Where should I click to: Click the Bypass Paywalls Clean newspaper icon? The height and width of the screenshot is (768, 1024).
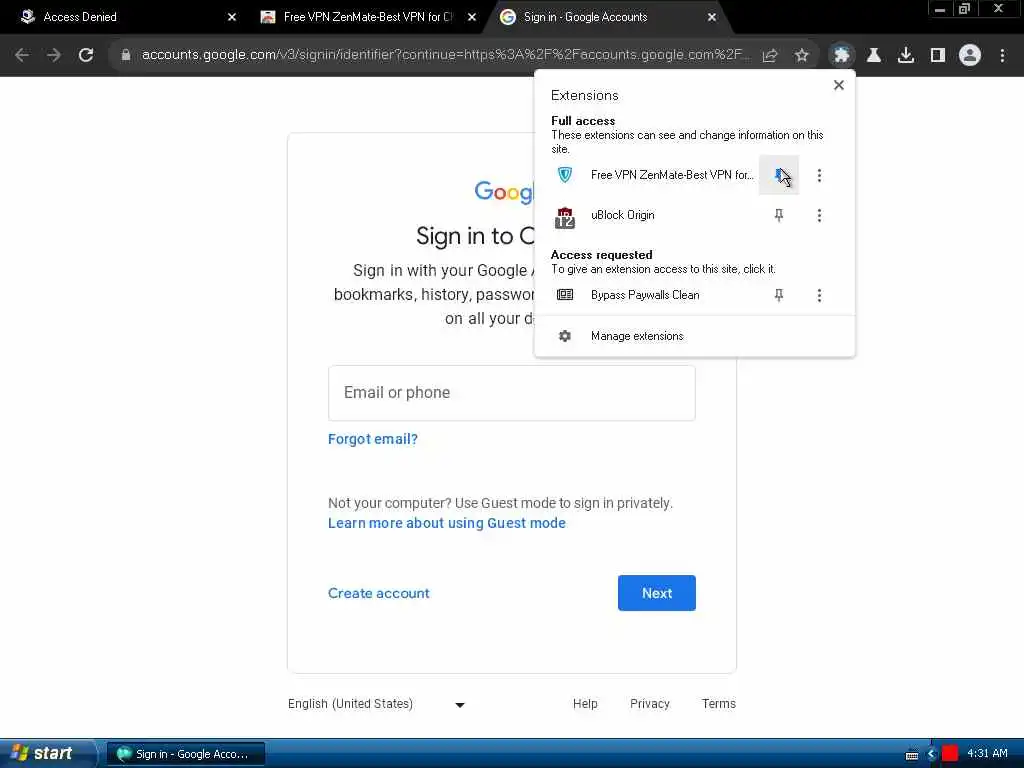(x=565, y=295)
